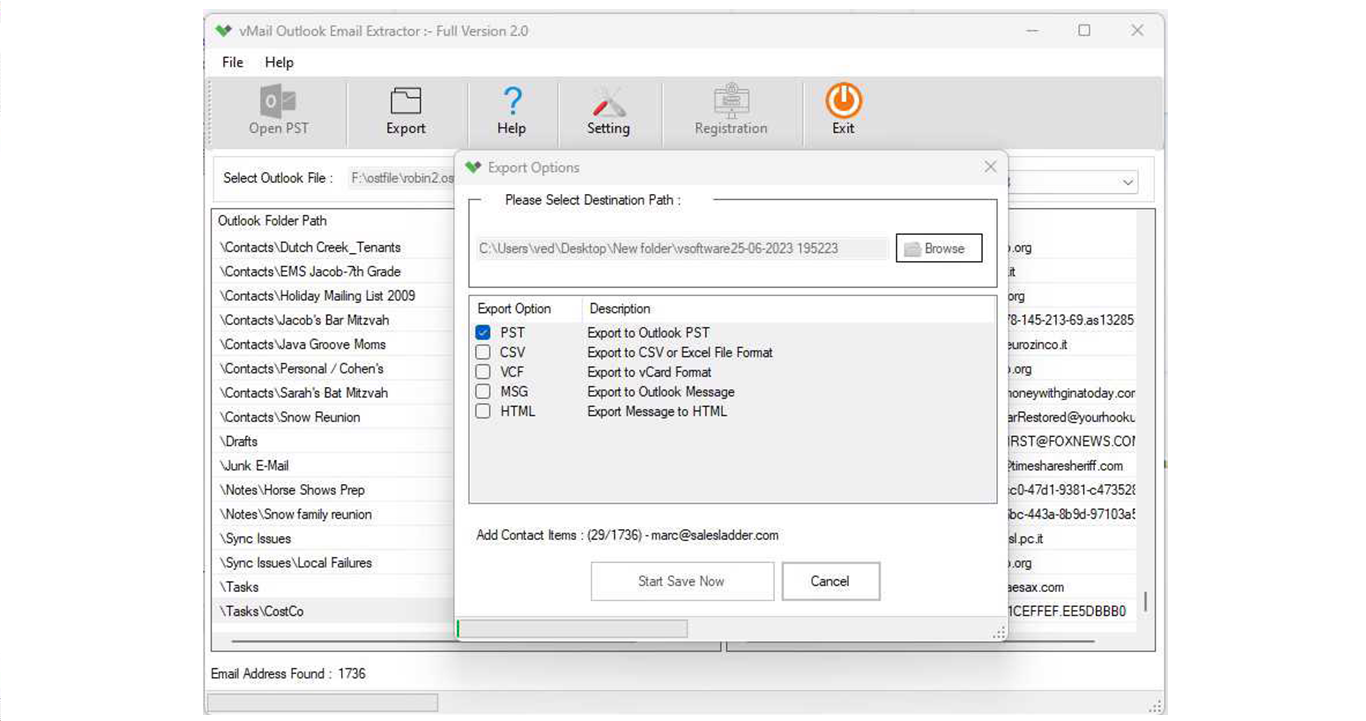Click the destination path field
Image resolution: width=1366 pixels, height=721 pixels.
click(682, 248)
